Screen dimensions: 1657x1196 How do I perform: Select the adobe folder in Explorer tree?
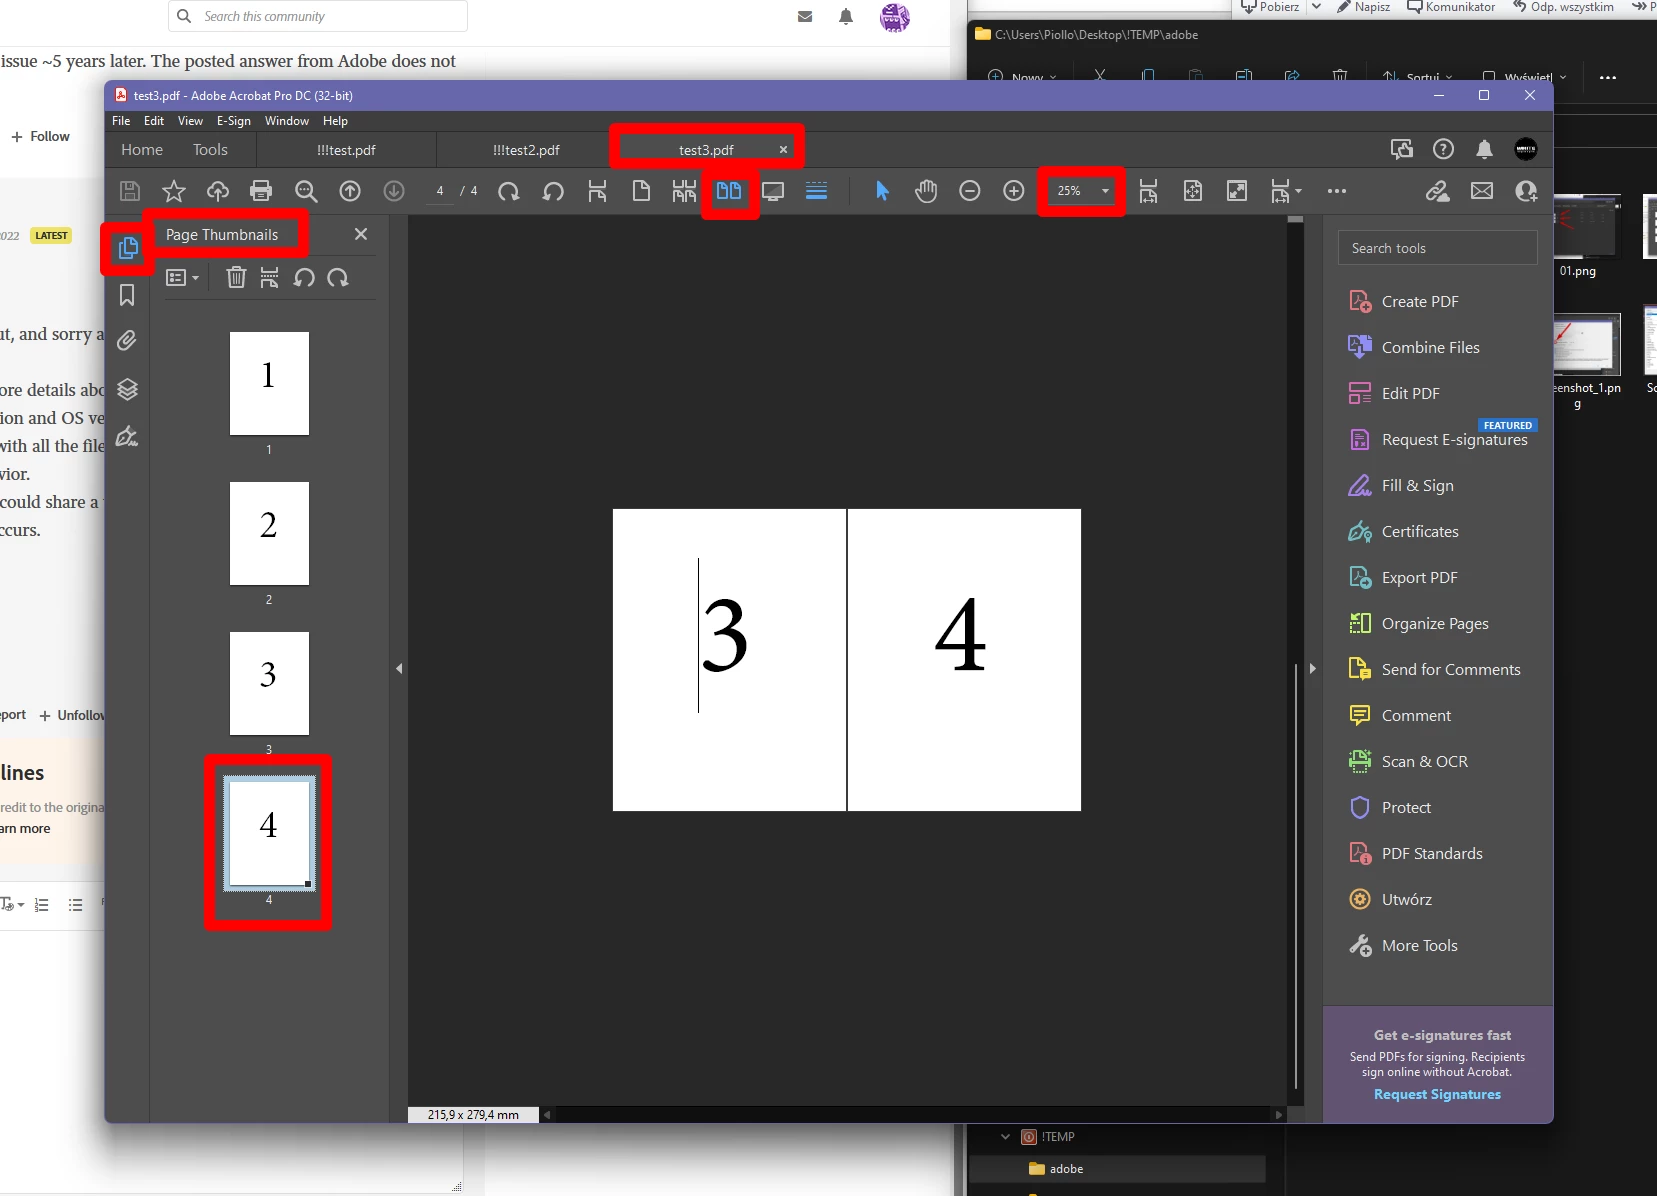pyautogui.click(x=1117, y=1169)
